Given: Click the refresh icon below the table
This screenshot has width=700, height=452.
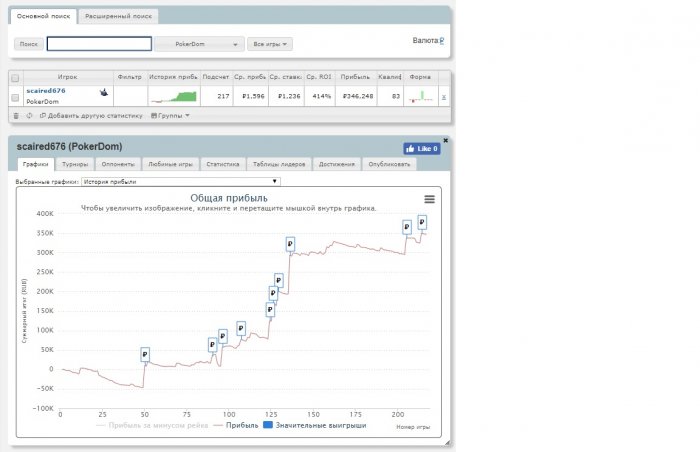Looking at the screenshot, I should coord(29,115).
